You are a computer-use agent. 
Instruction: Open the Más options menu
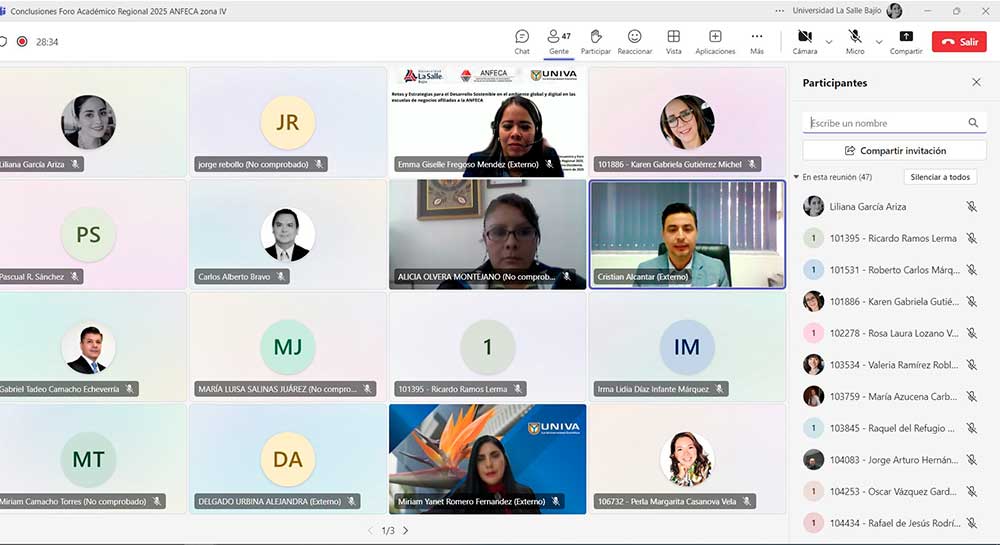pos(757,41)
